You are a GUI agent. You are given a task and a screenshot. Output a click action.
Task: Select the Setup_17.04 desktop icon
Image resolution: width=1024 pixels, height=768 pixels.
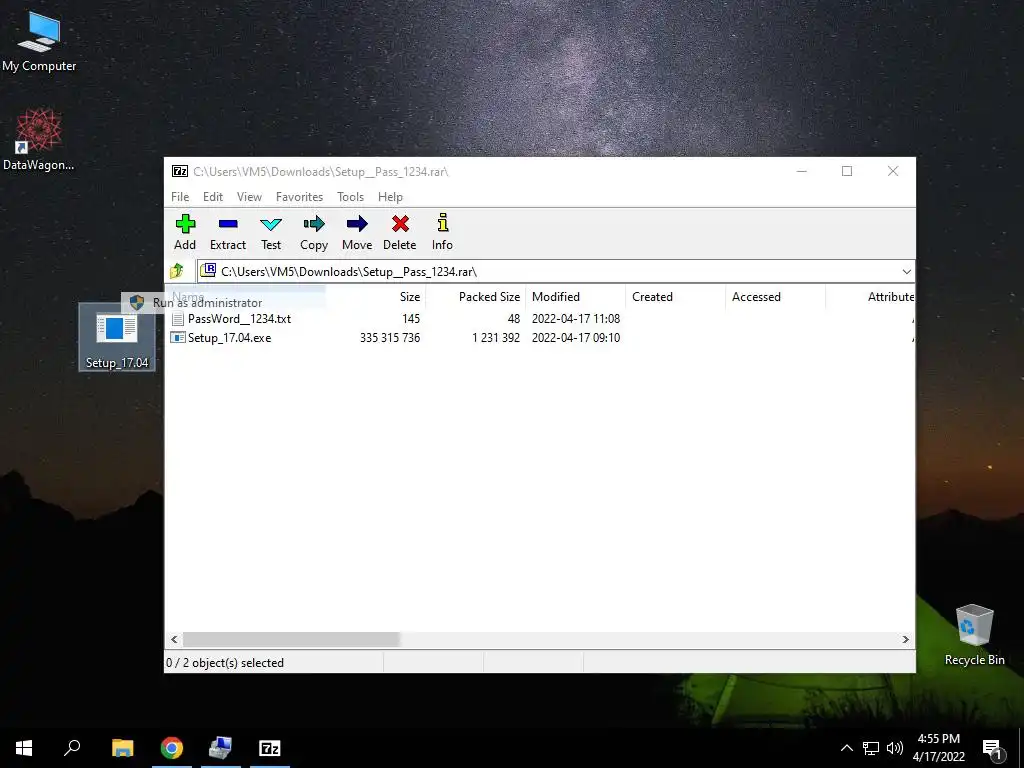(x=117, y=338)
